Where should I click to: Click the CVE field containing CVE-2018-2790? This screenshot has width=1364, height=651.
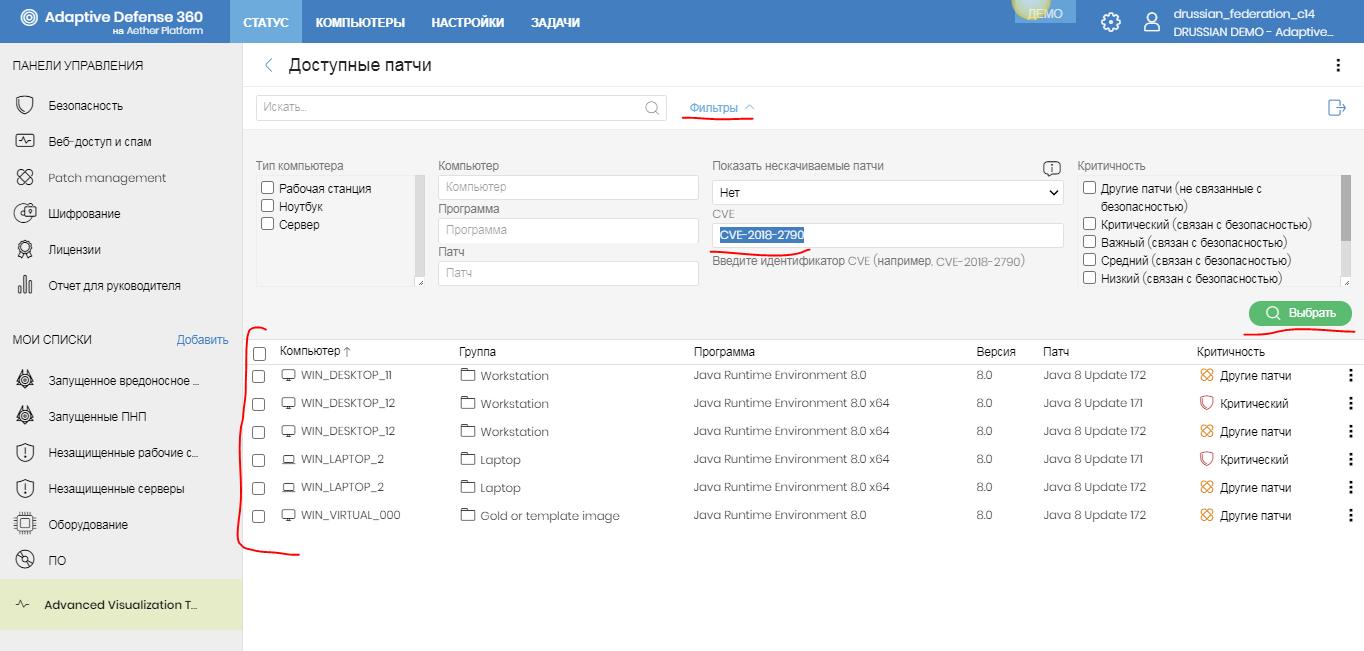point(888,235)
